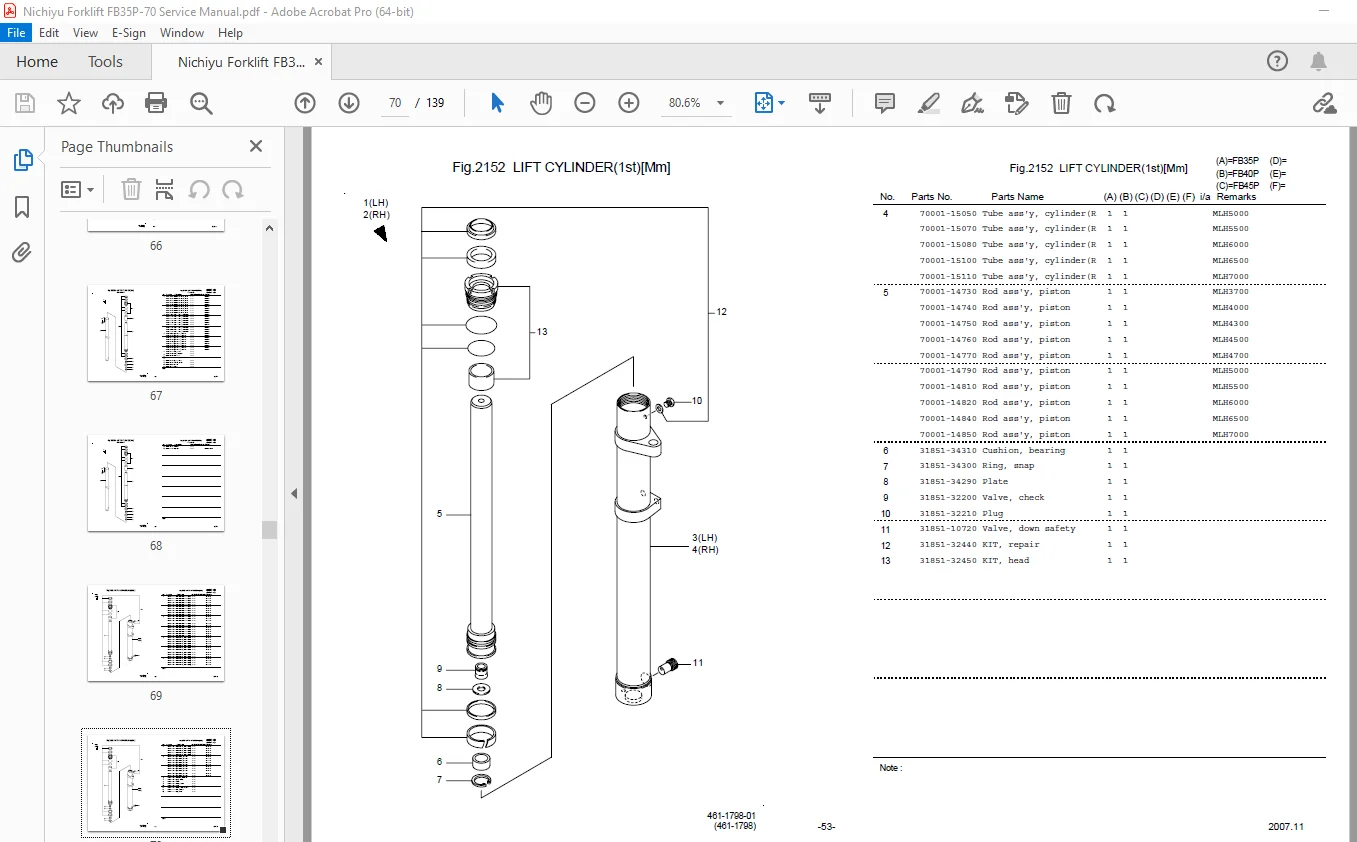
Task: Select the page 69 thumbnail
Action: click(156, 633)
